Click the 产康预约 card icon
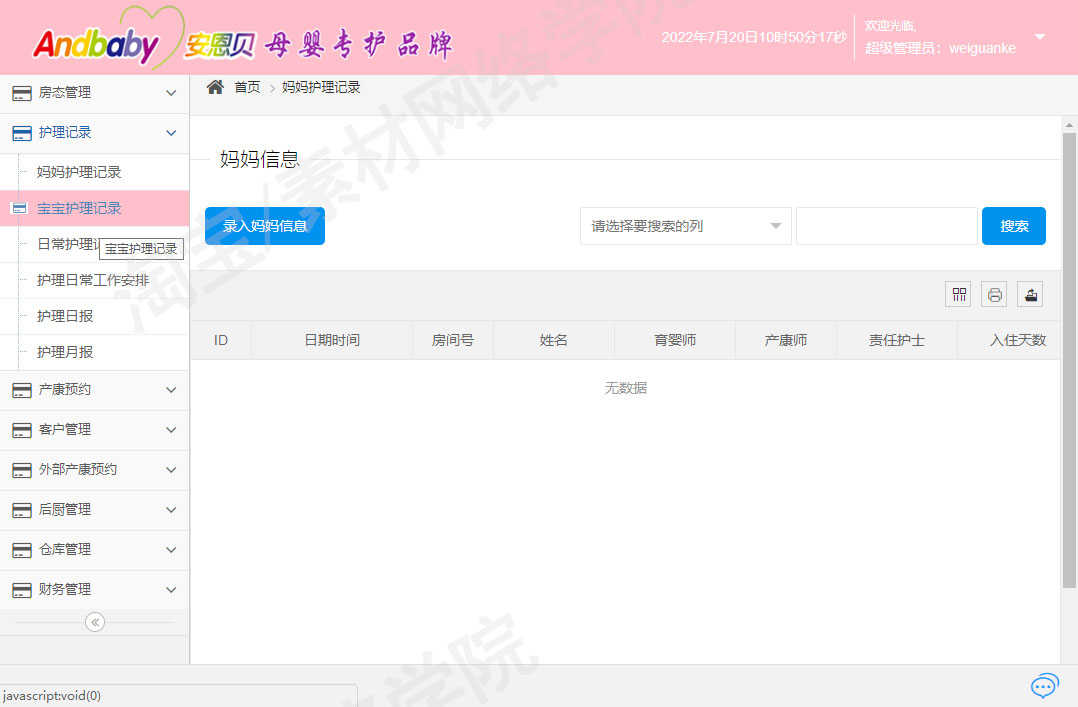The height and width of the screenshot is (707, 1078). tap(22, 391)
